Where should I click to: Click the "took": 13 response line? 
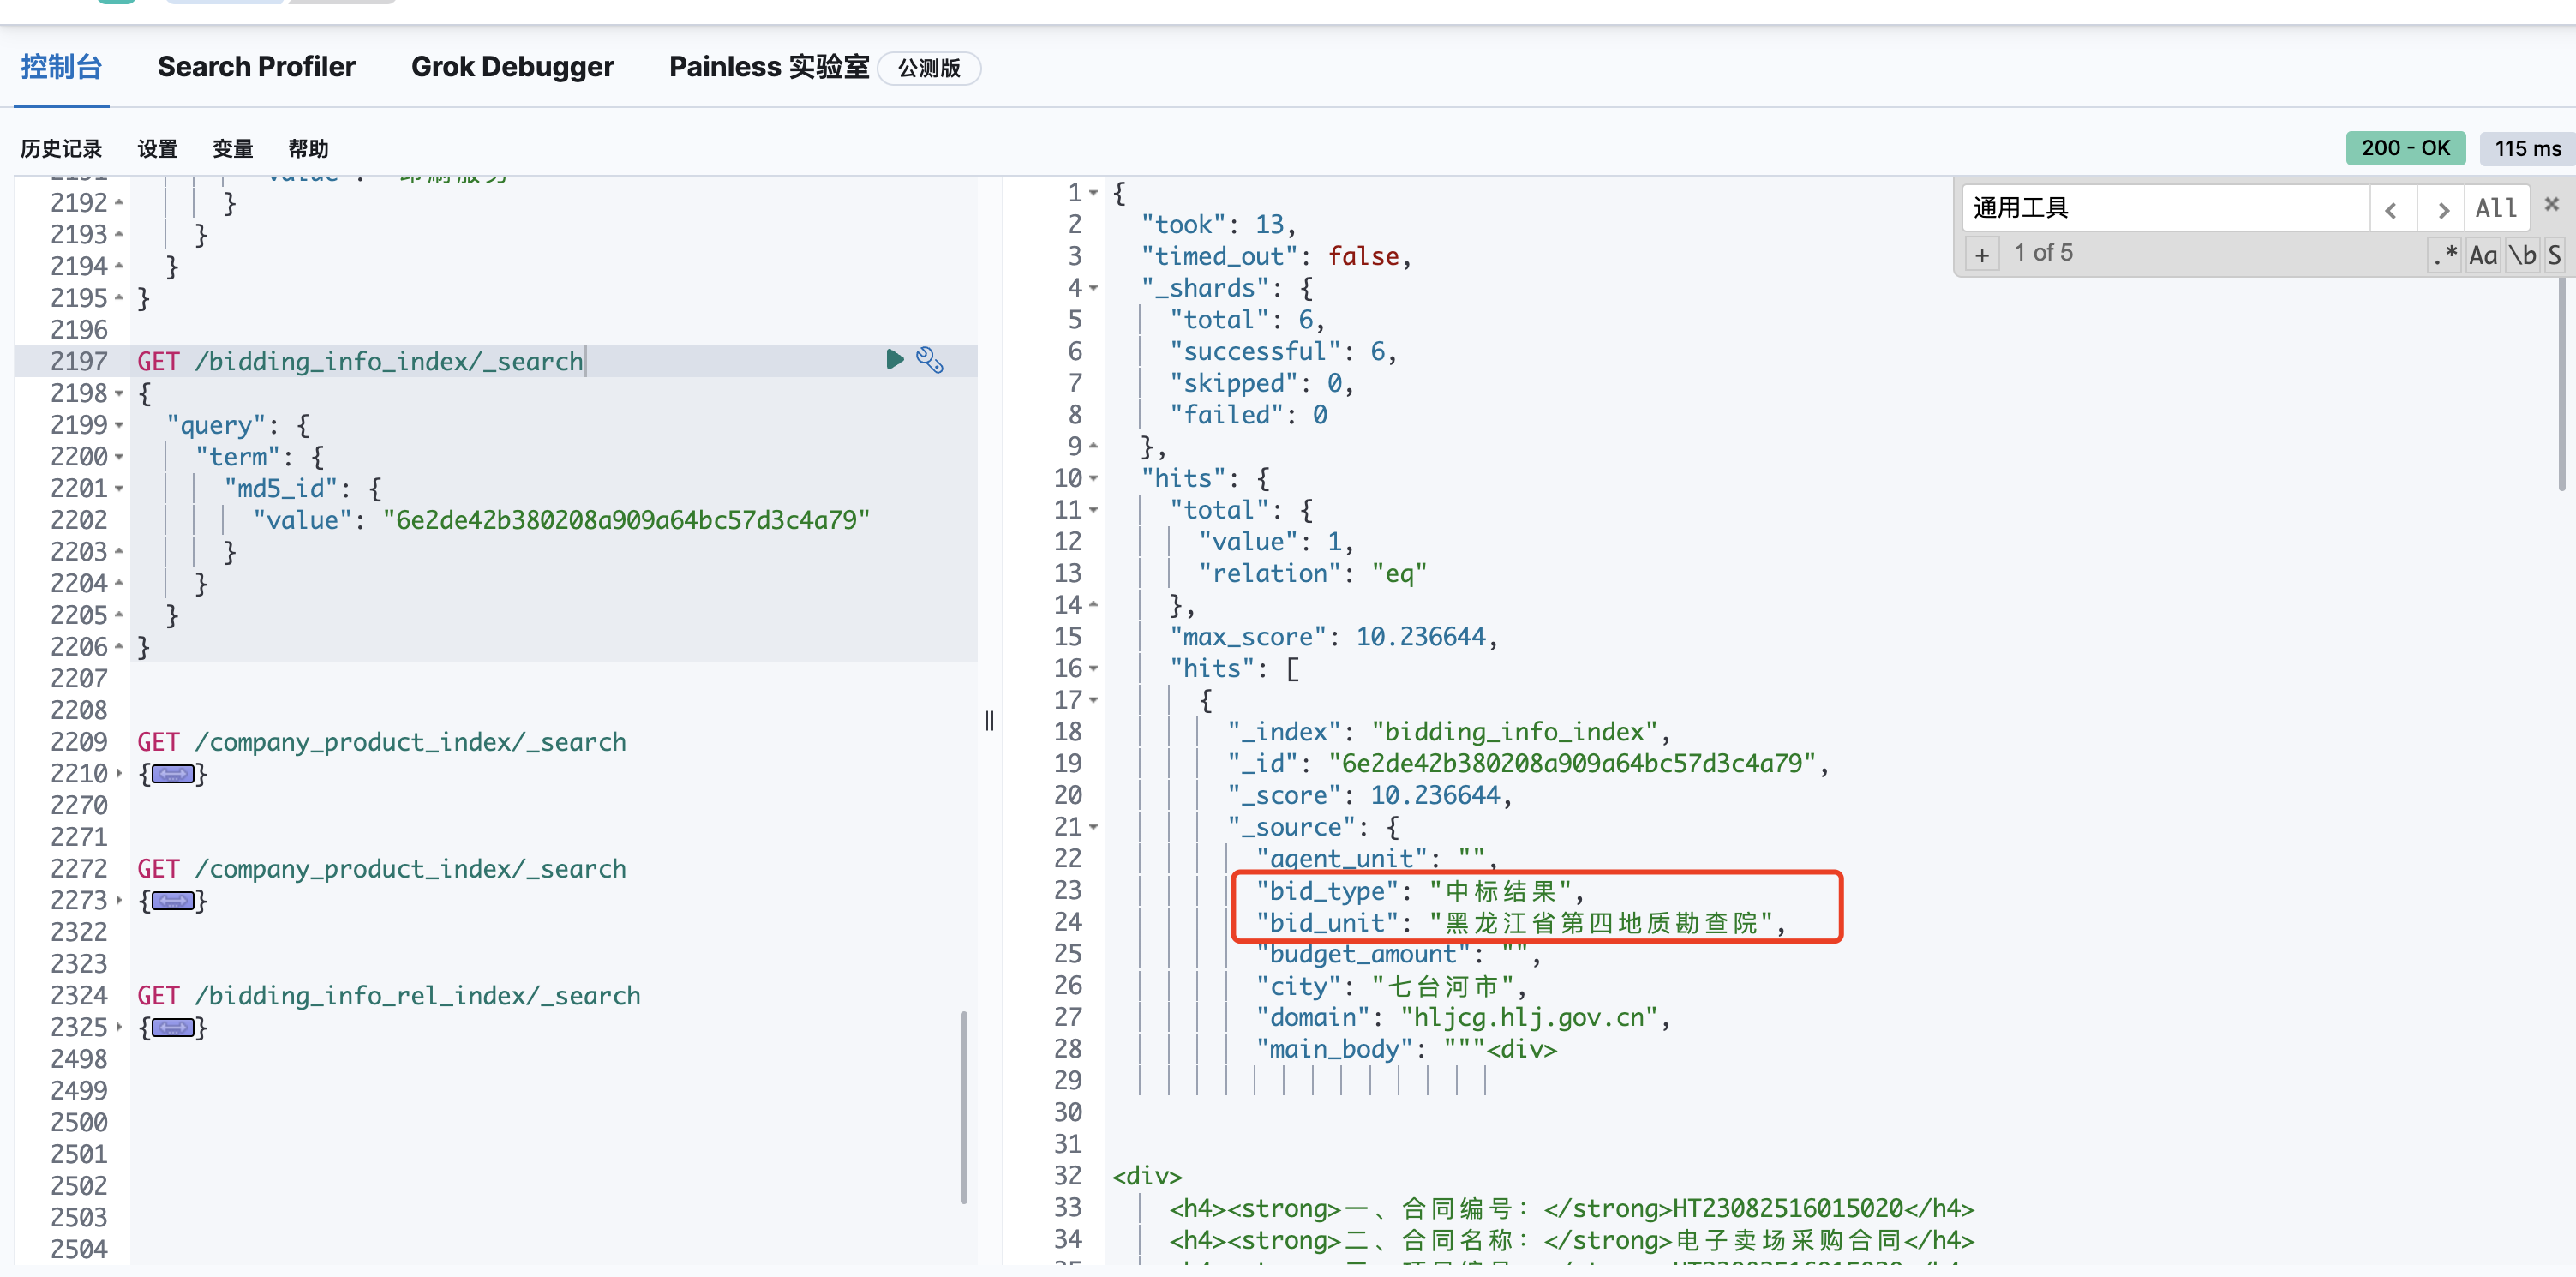coord(1218,225)
